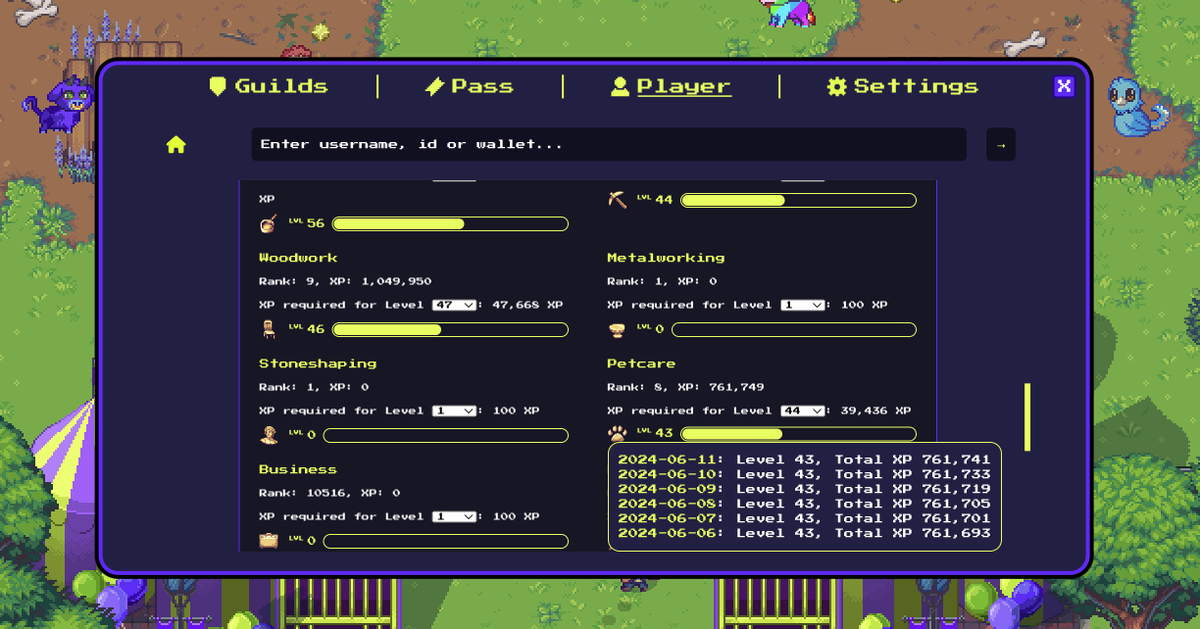Select the Woodwork skill heading
This screenshot has height=629, width=1200.
tap(298, 258)
